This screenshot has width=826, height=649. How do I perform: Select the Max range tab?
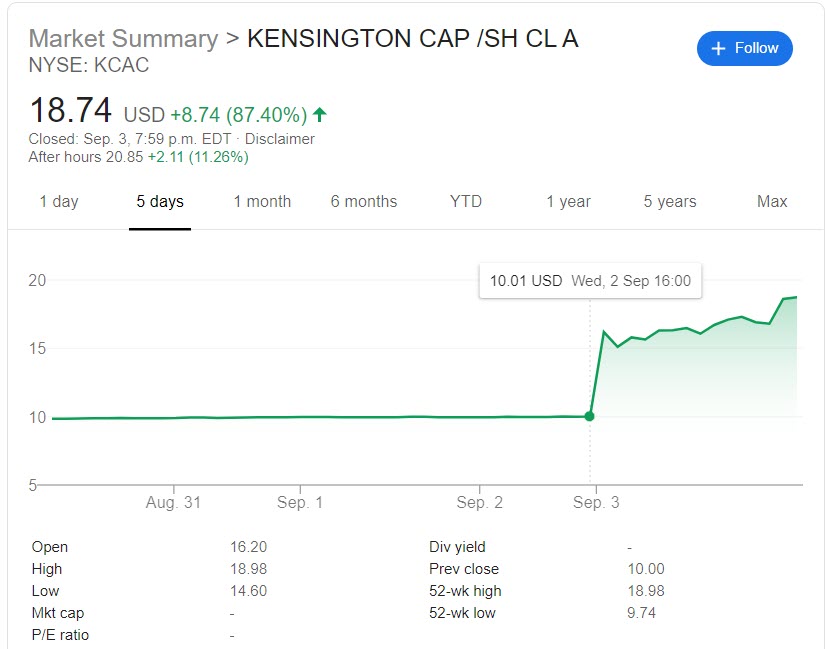(x=772, y=201)
